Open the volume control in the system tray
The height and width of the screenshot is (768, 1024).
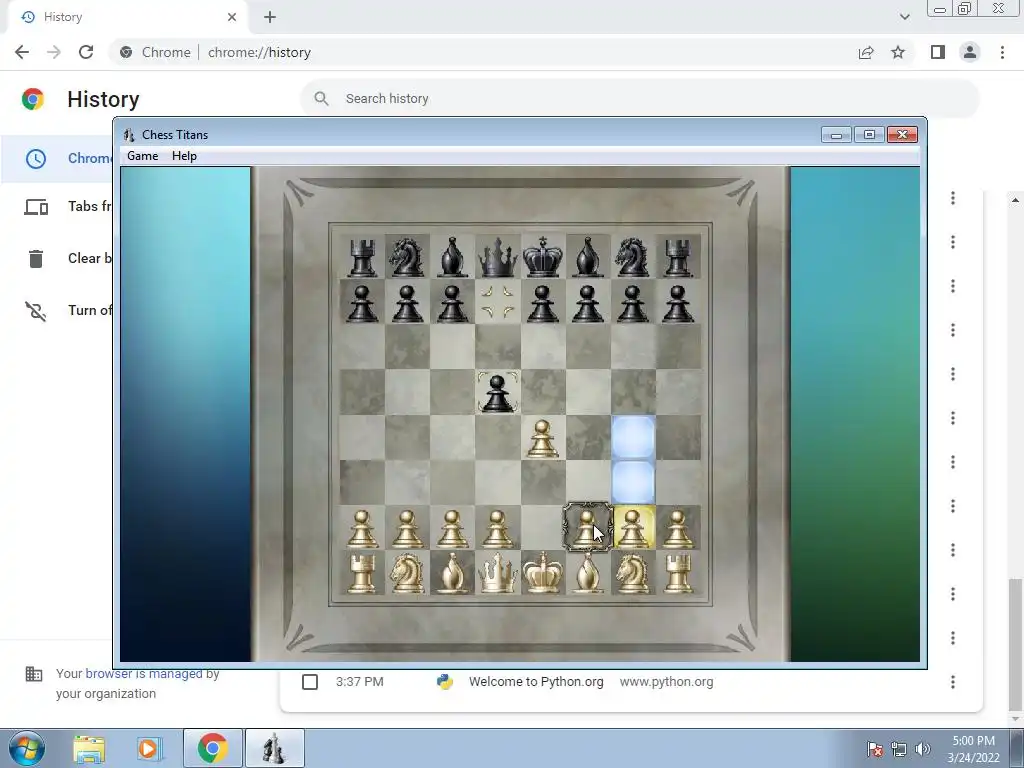coord(922,749)
